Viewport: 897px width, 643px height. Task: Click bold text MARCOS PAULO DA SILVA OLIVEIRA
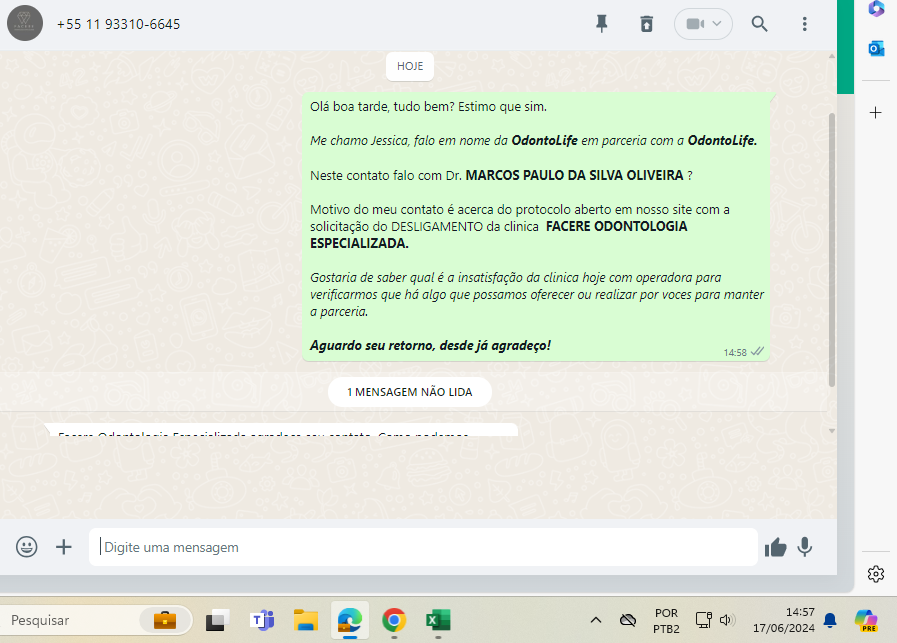point(574,176)
